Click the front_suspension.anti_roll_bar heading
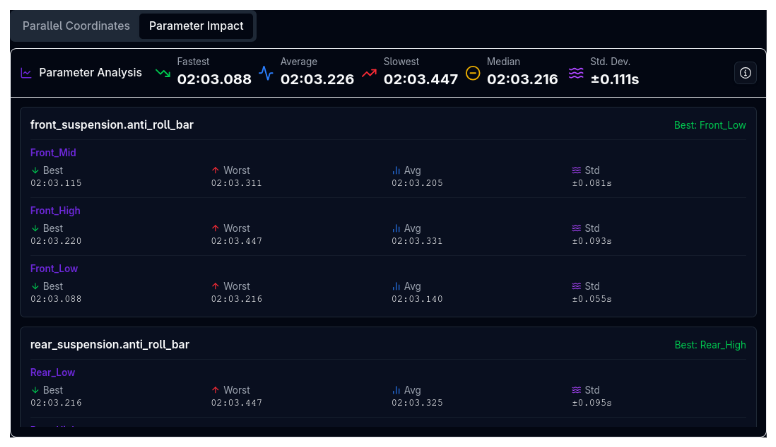Viewport: 776px width, 447px height. click(x=112, y=125)
